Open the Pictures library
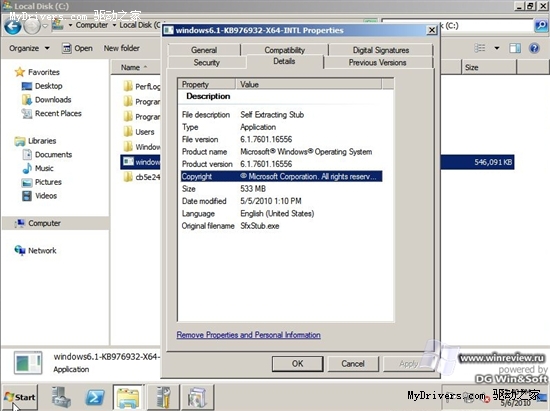 coord(42,182)
